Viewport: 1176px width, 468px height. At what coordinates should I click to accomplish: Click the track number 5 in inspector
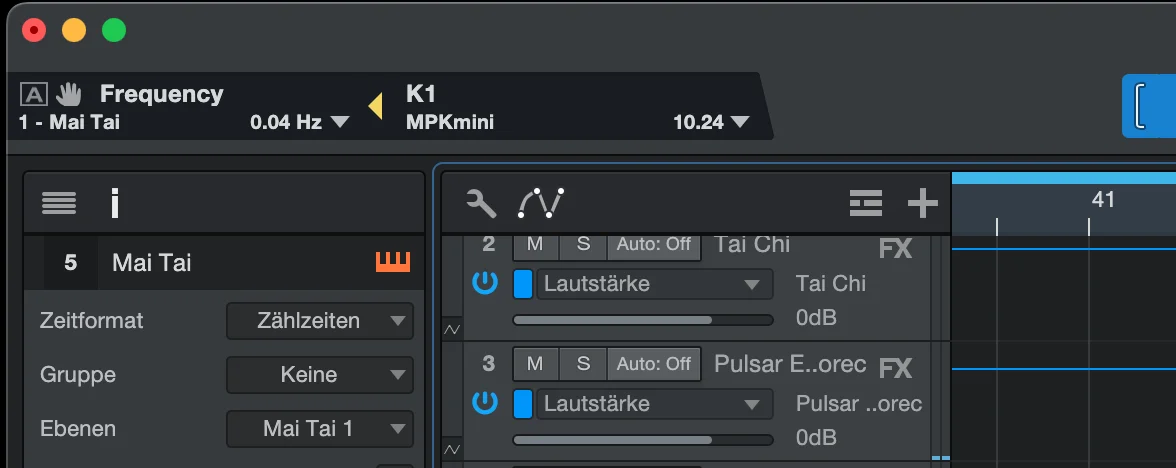click(70, 262)
